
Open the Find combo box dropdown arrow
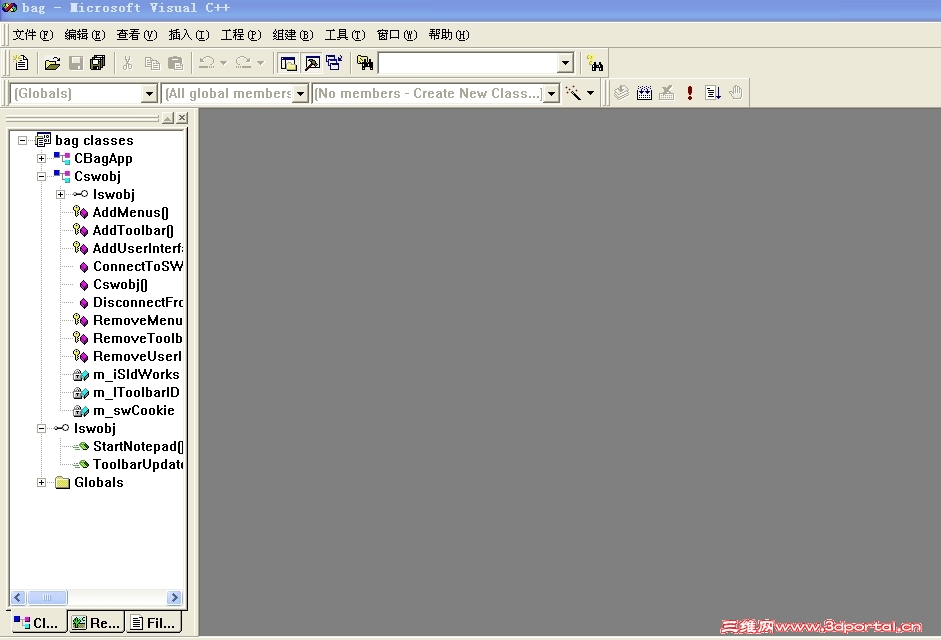[565, 62]
